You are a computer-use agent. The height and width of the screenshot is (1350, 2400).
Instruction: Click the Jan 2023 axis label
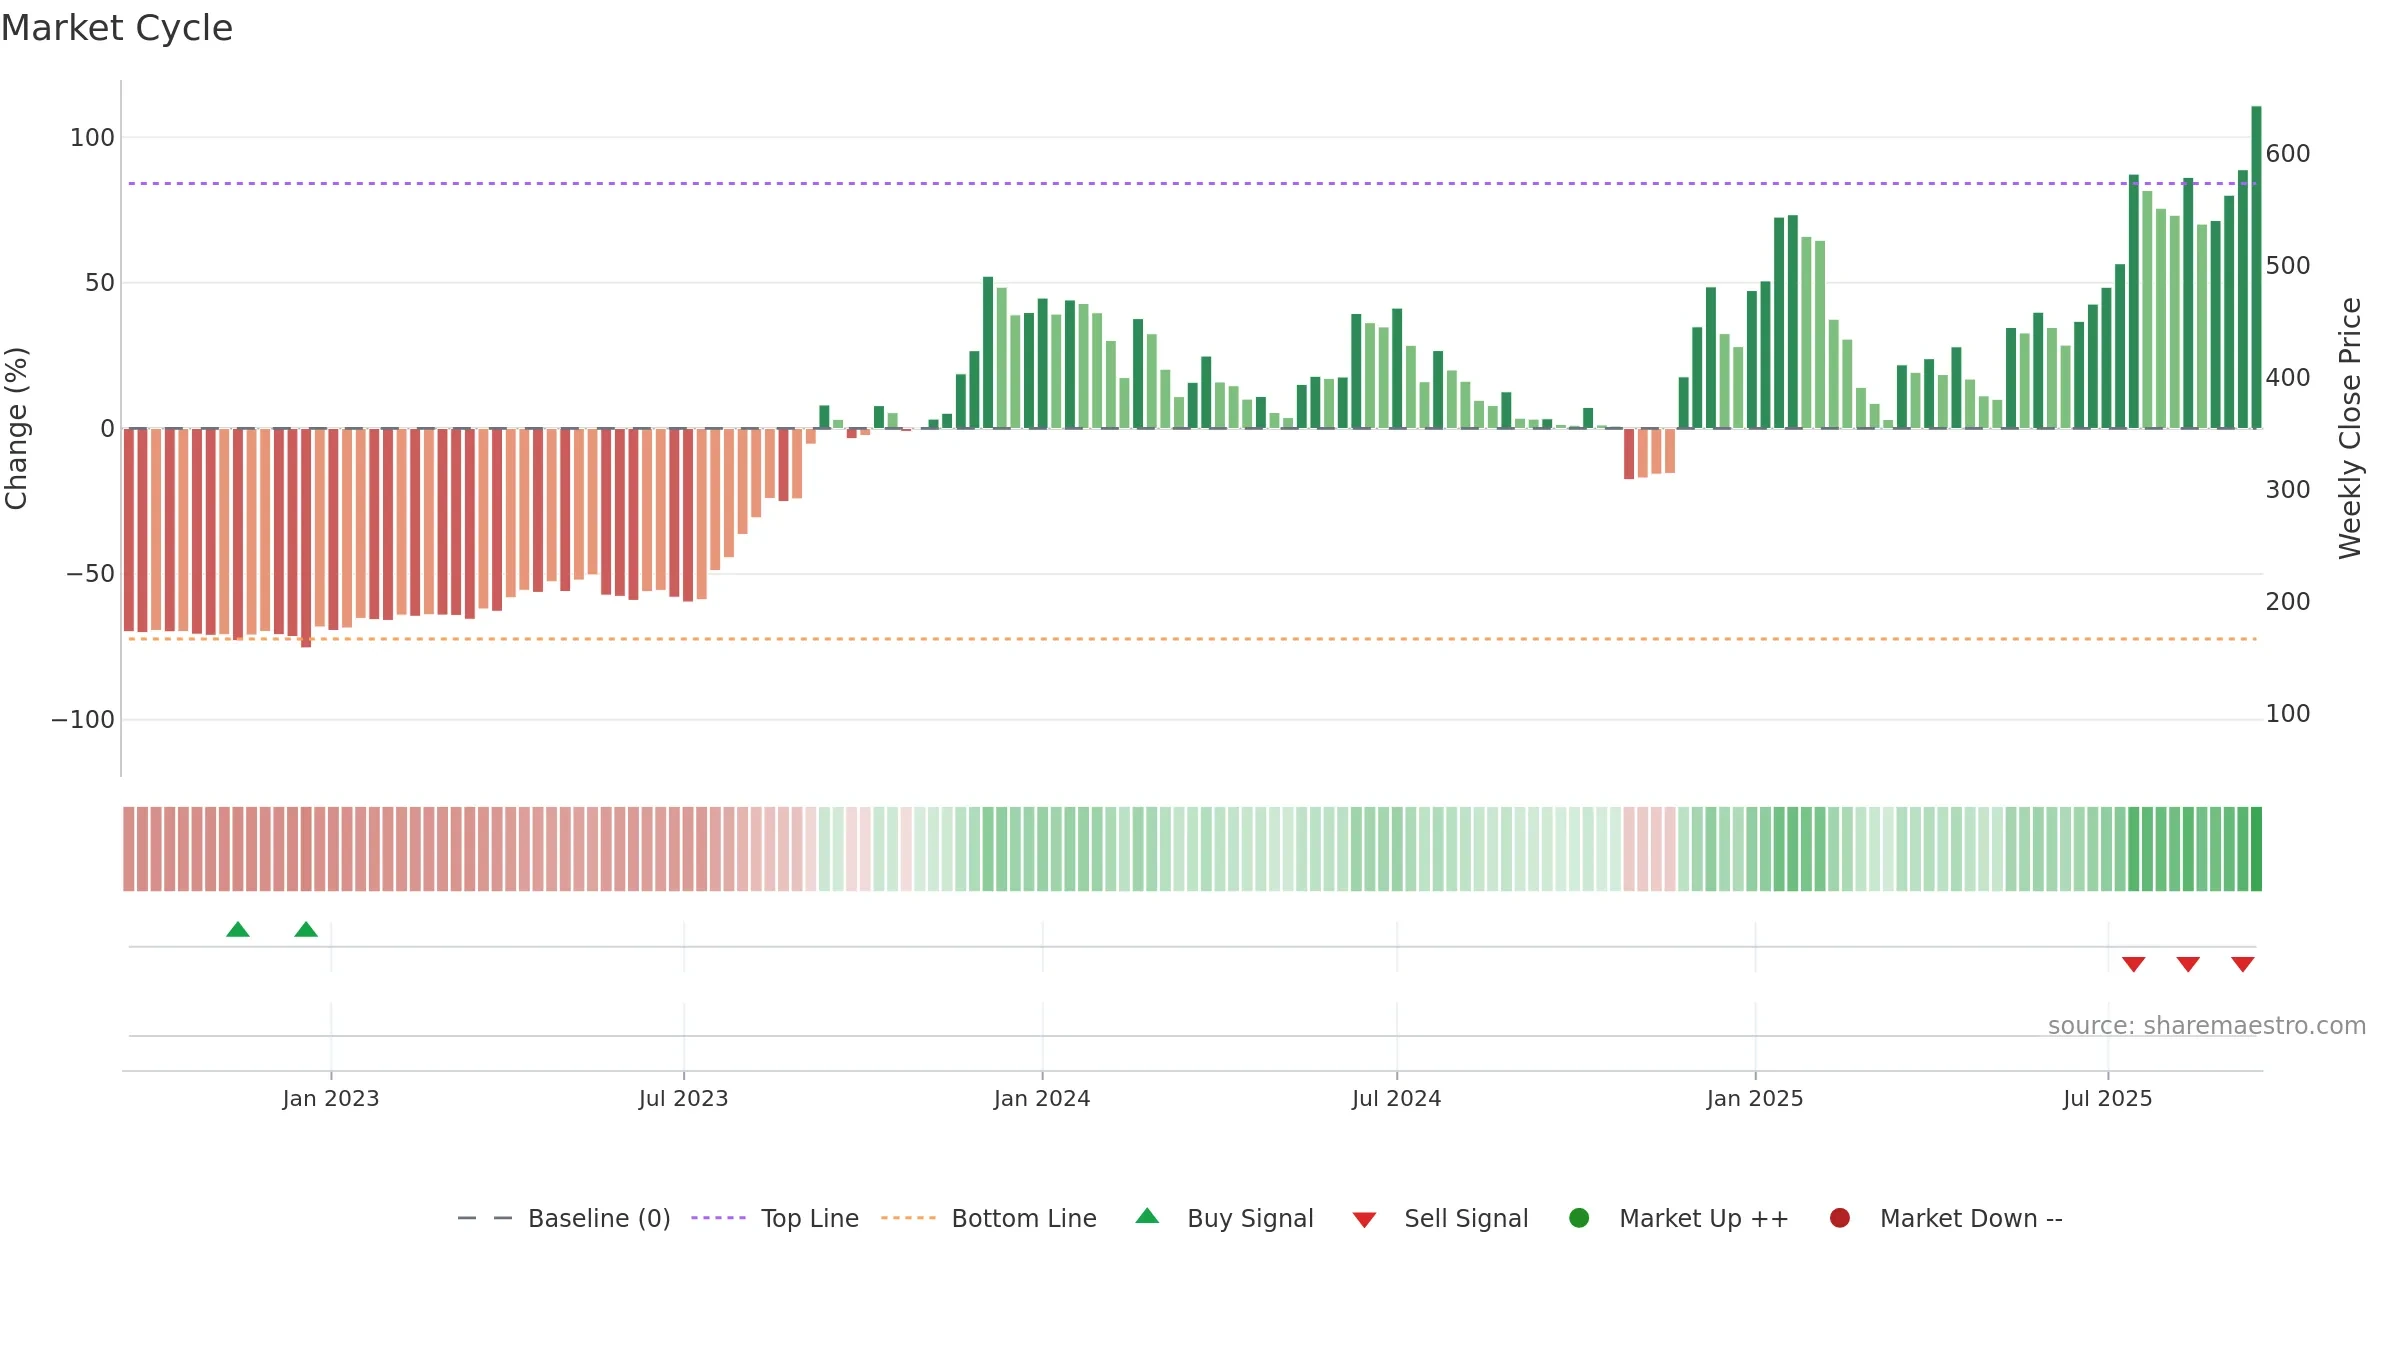tap(331, 1098)
